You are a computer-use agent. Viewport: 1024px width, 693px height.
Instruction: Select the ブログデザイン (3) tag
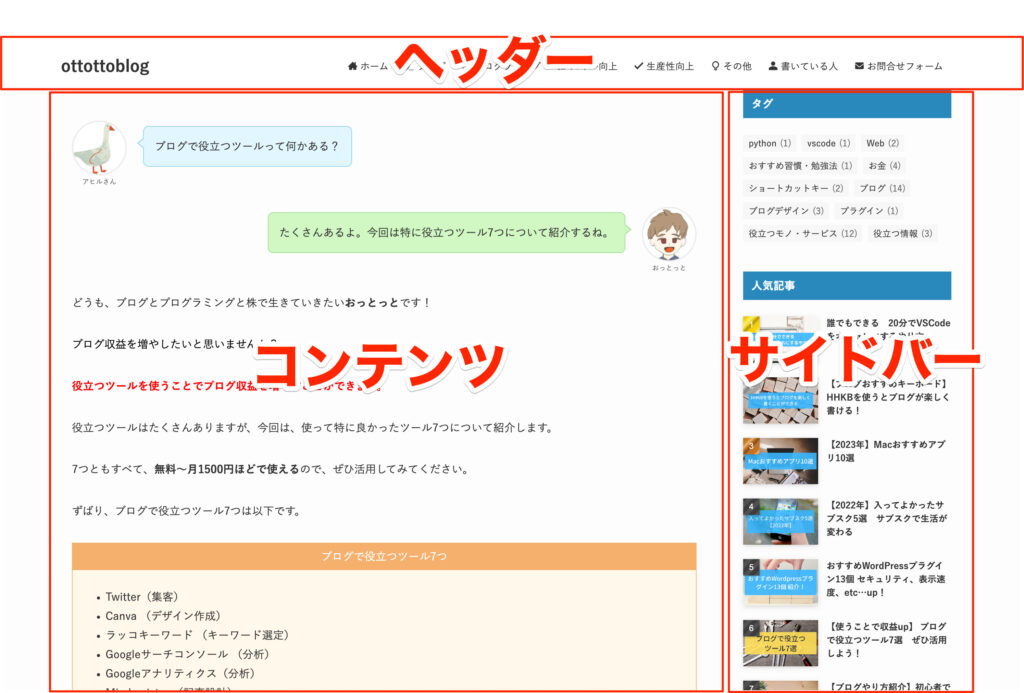786,211
